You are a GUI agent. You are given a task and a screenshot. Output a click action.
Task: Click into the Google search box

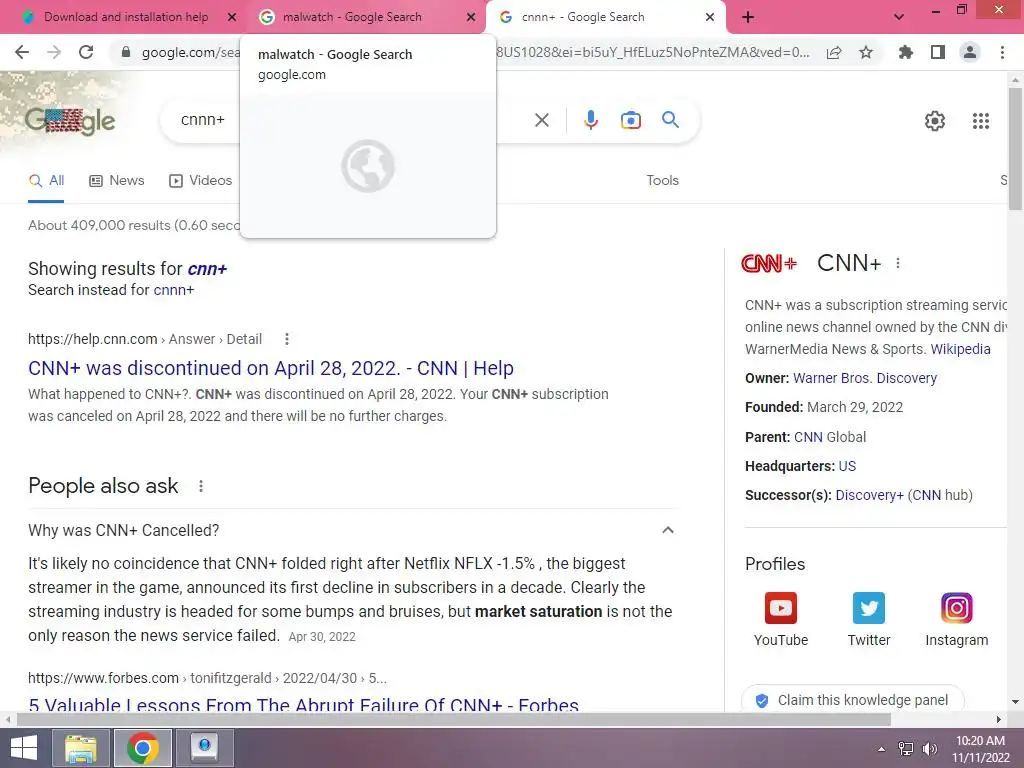[353, 120]
